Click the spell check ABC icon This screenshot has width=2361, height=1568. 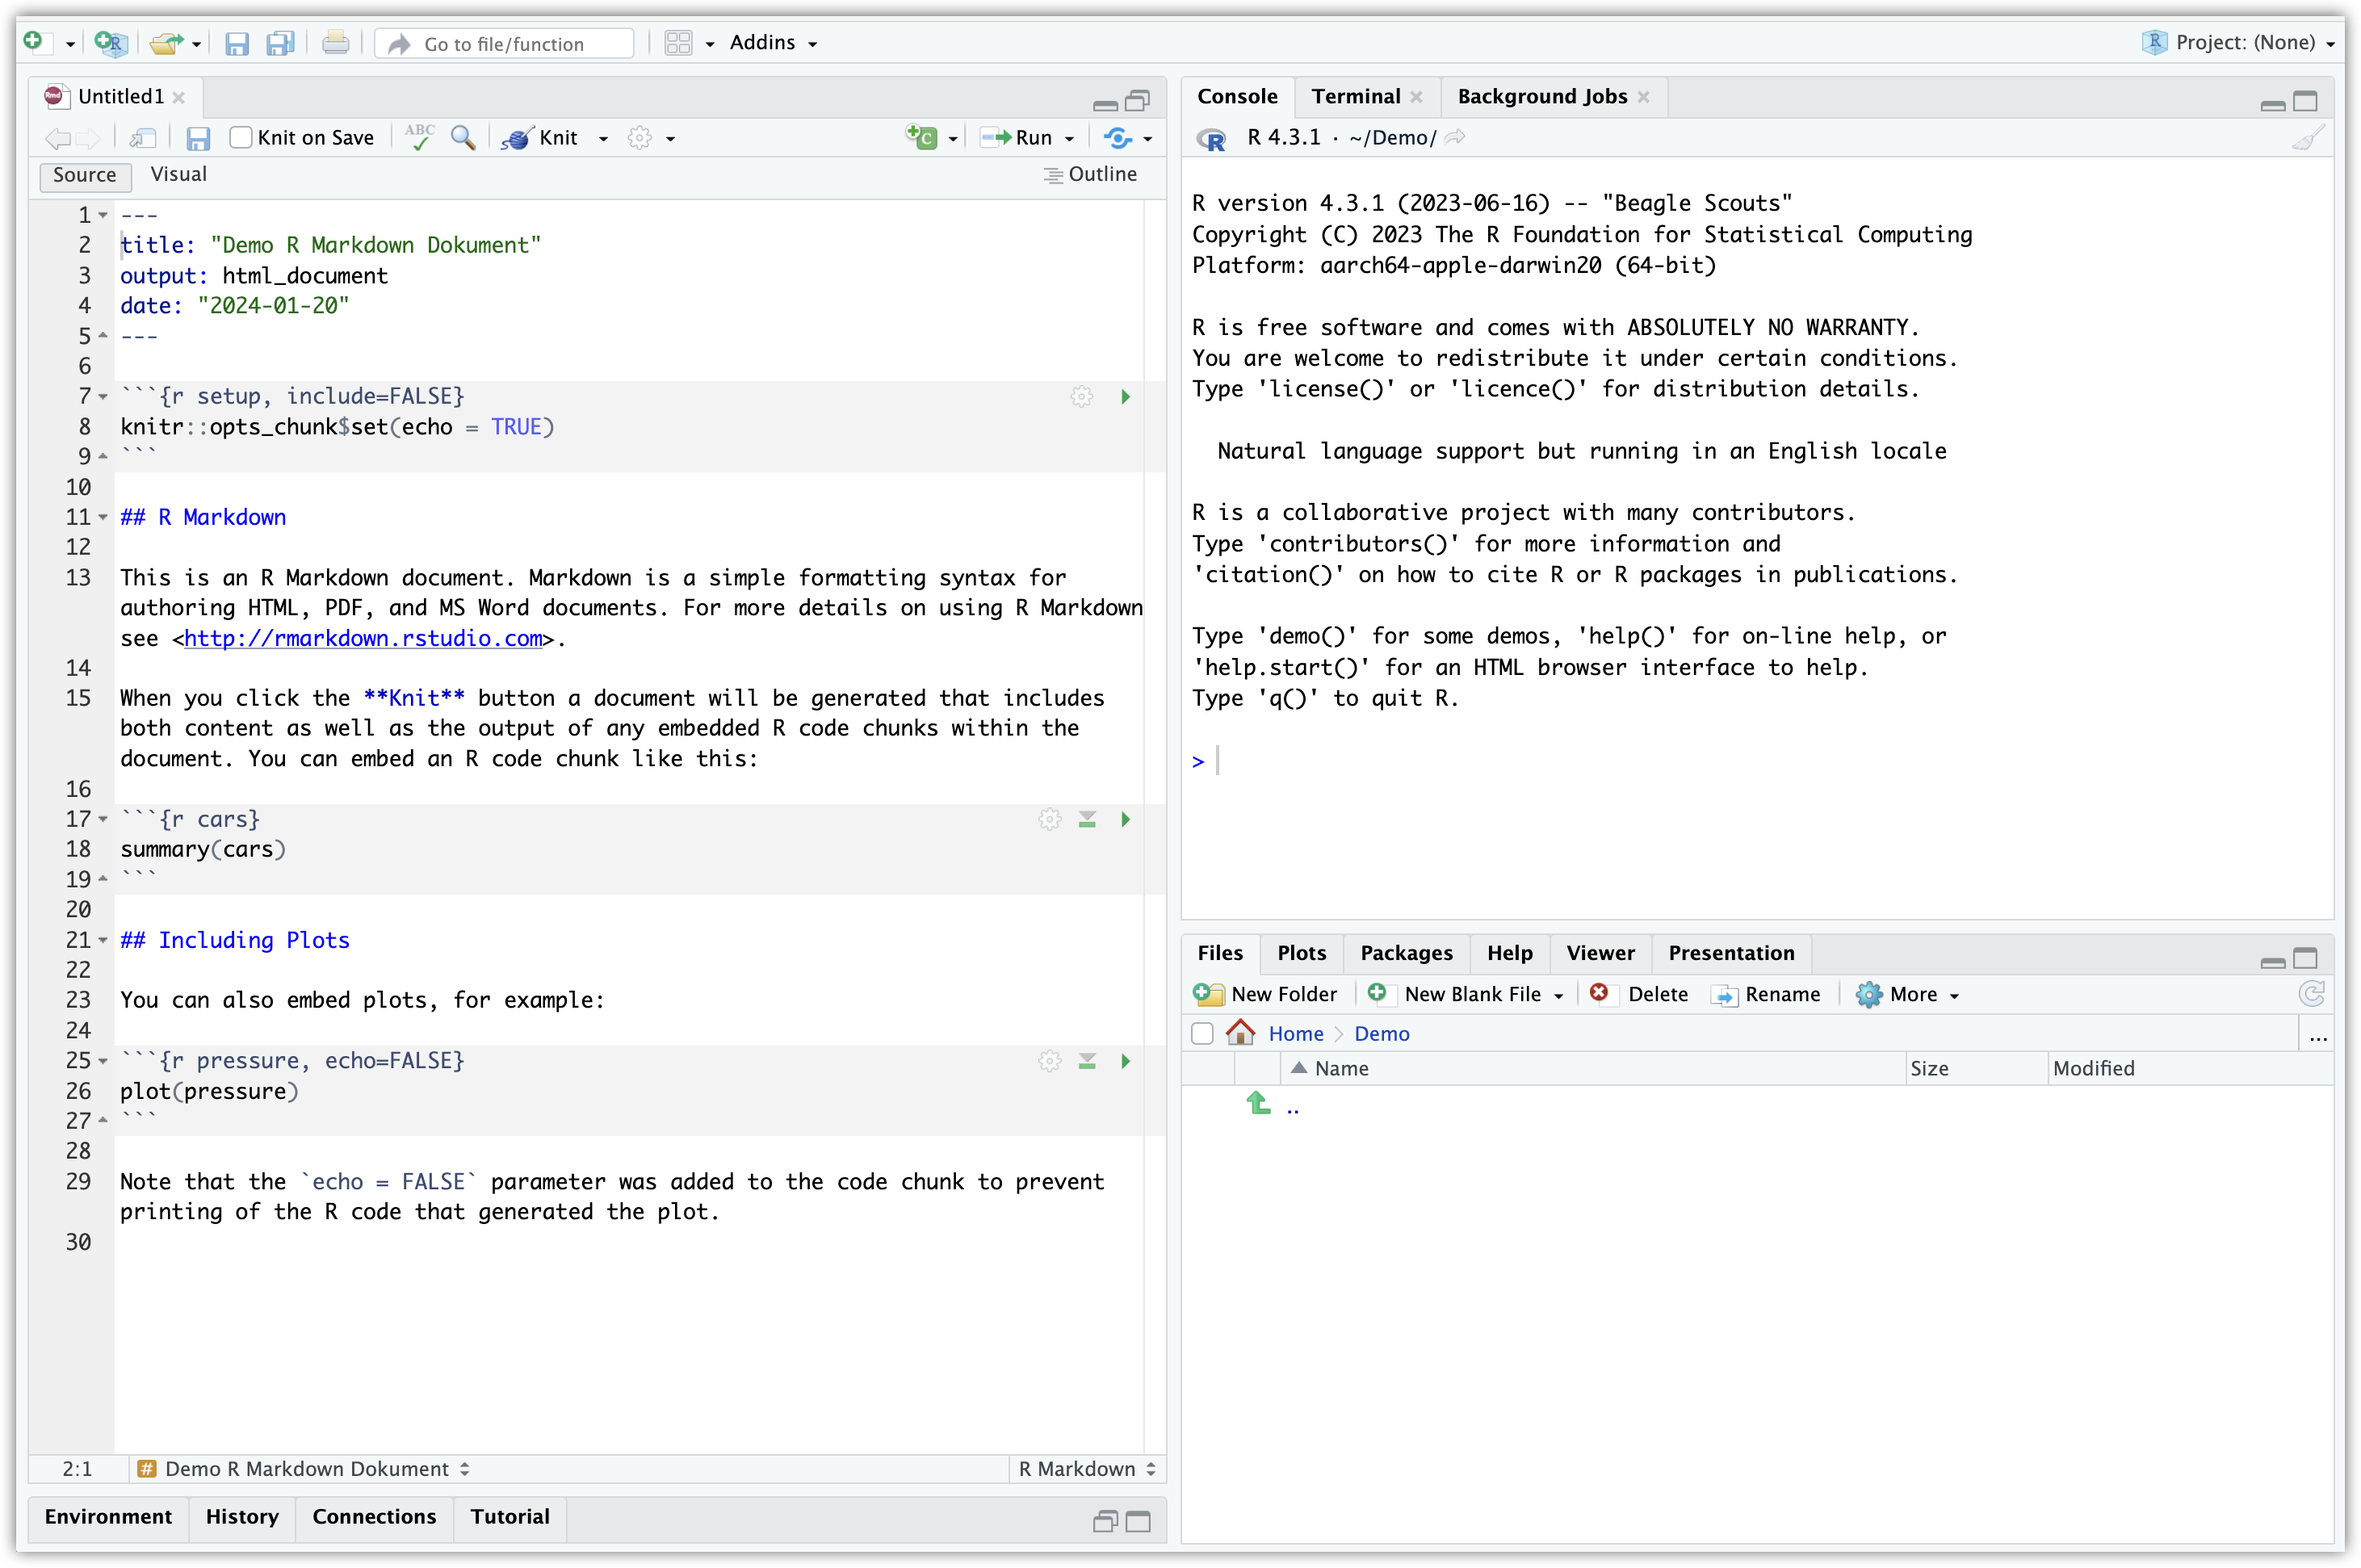(419, 137)
